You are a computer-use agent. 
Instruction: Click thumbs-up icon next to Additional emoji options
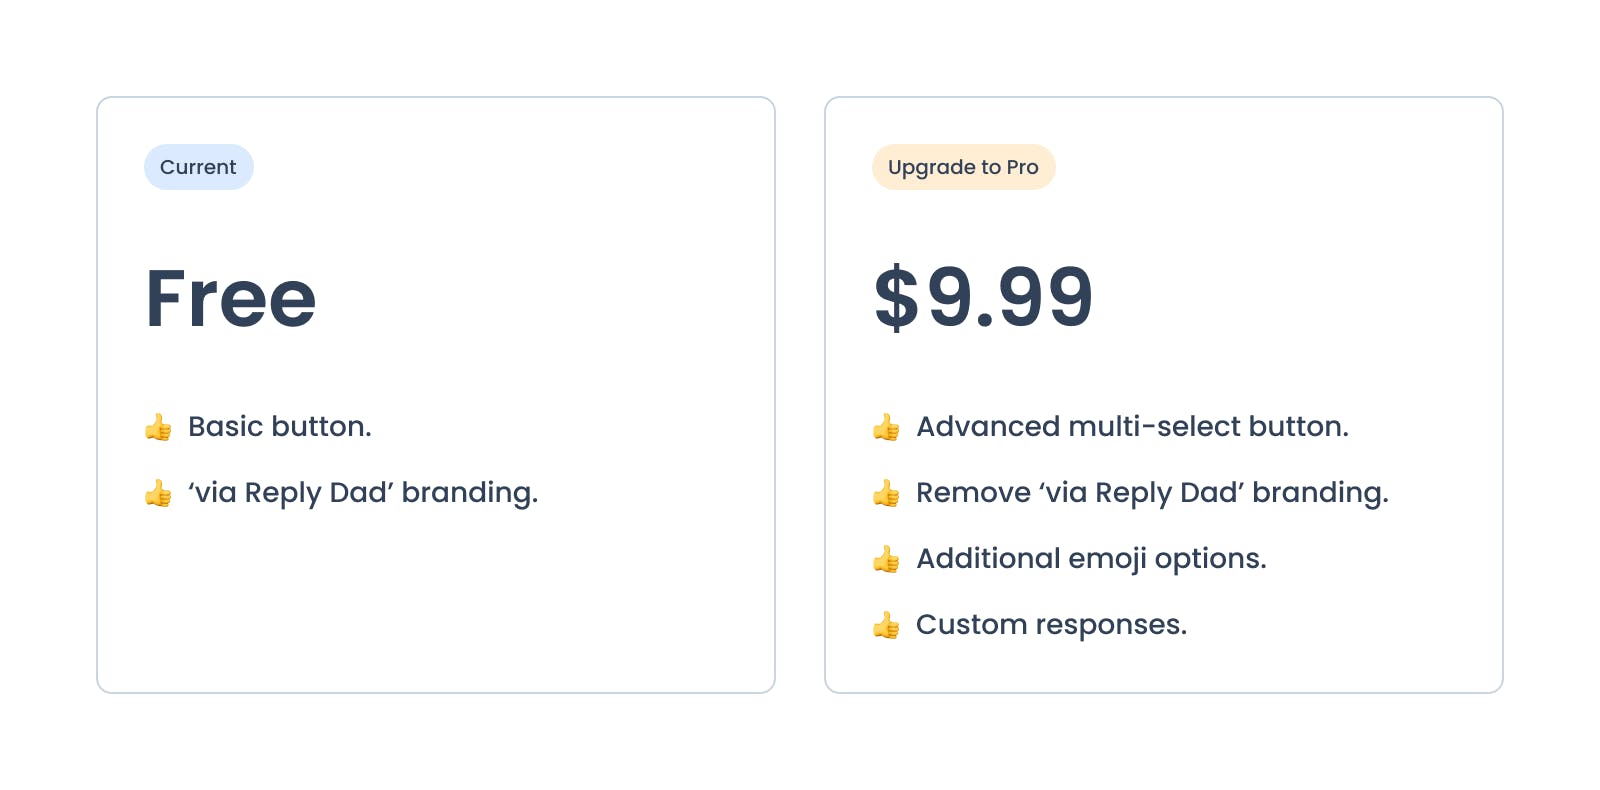click(x=886, y=559)
